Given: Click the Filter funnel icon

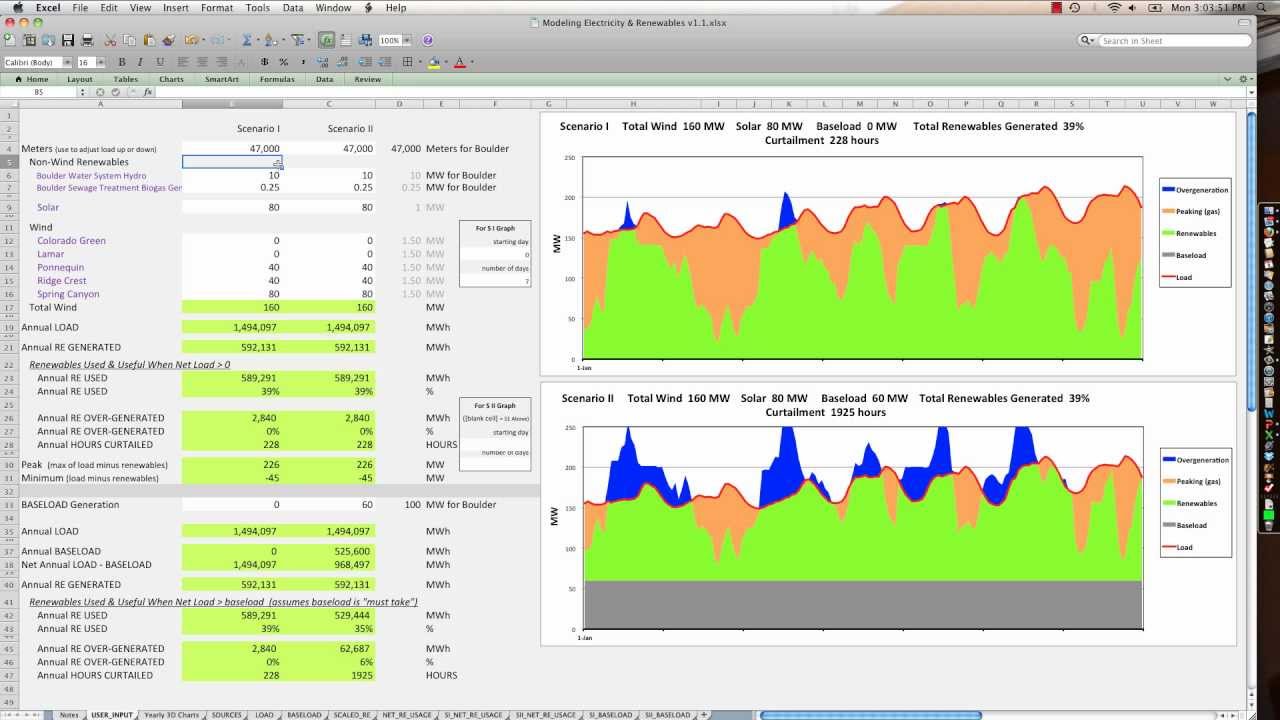Looking at the screenshot, I should 298,40.
